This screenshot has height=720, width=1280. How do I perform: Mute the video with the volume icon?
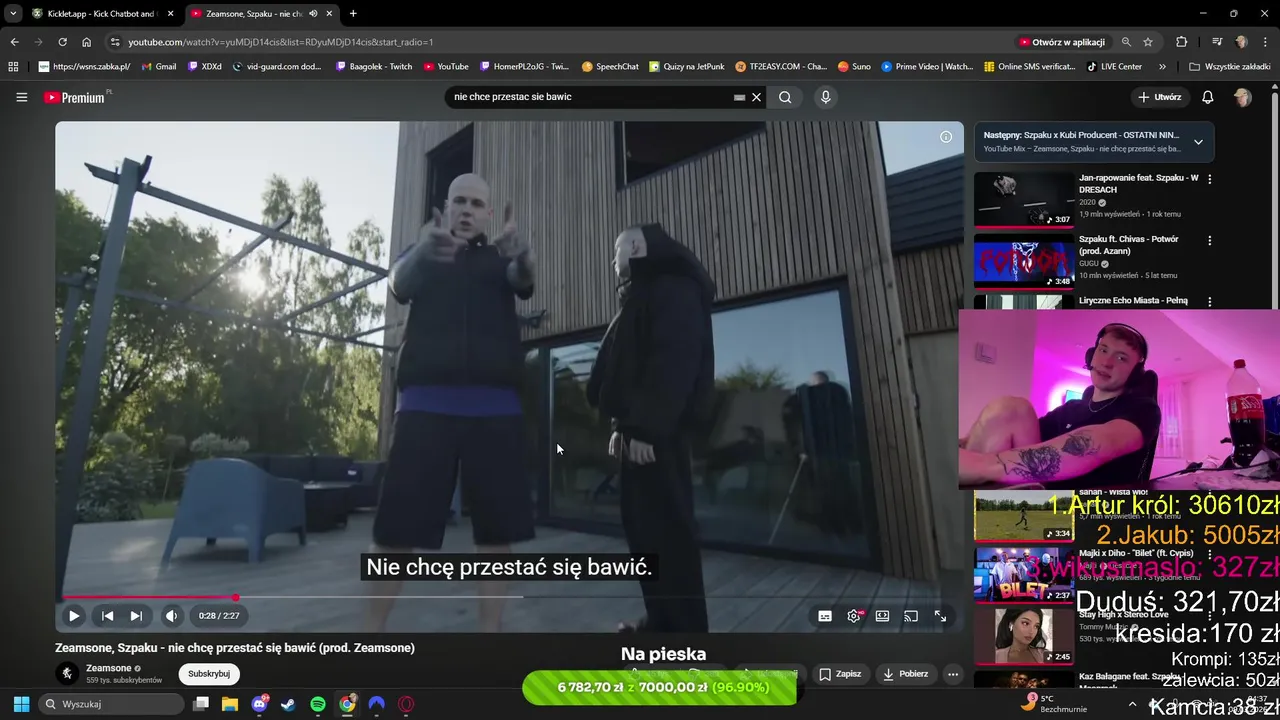point(172,616)
